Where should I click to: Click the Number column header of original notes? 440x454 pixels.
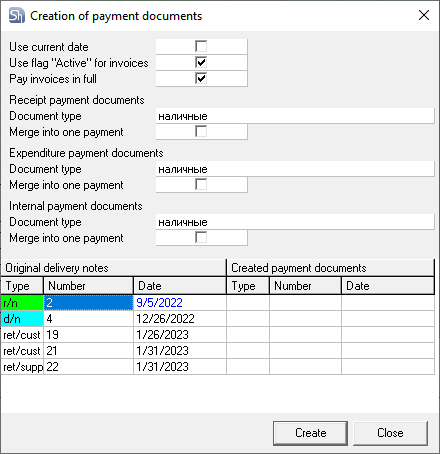tap(88, 286)
